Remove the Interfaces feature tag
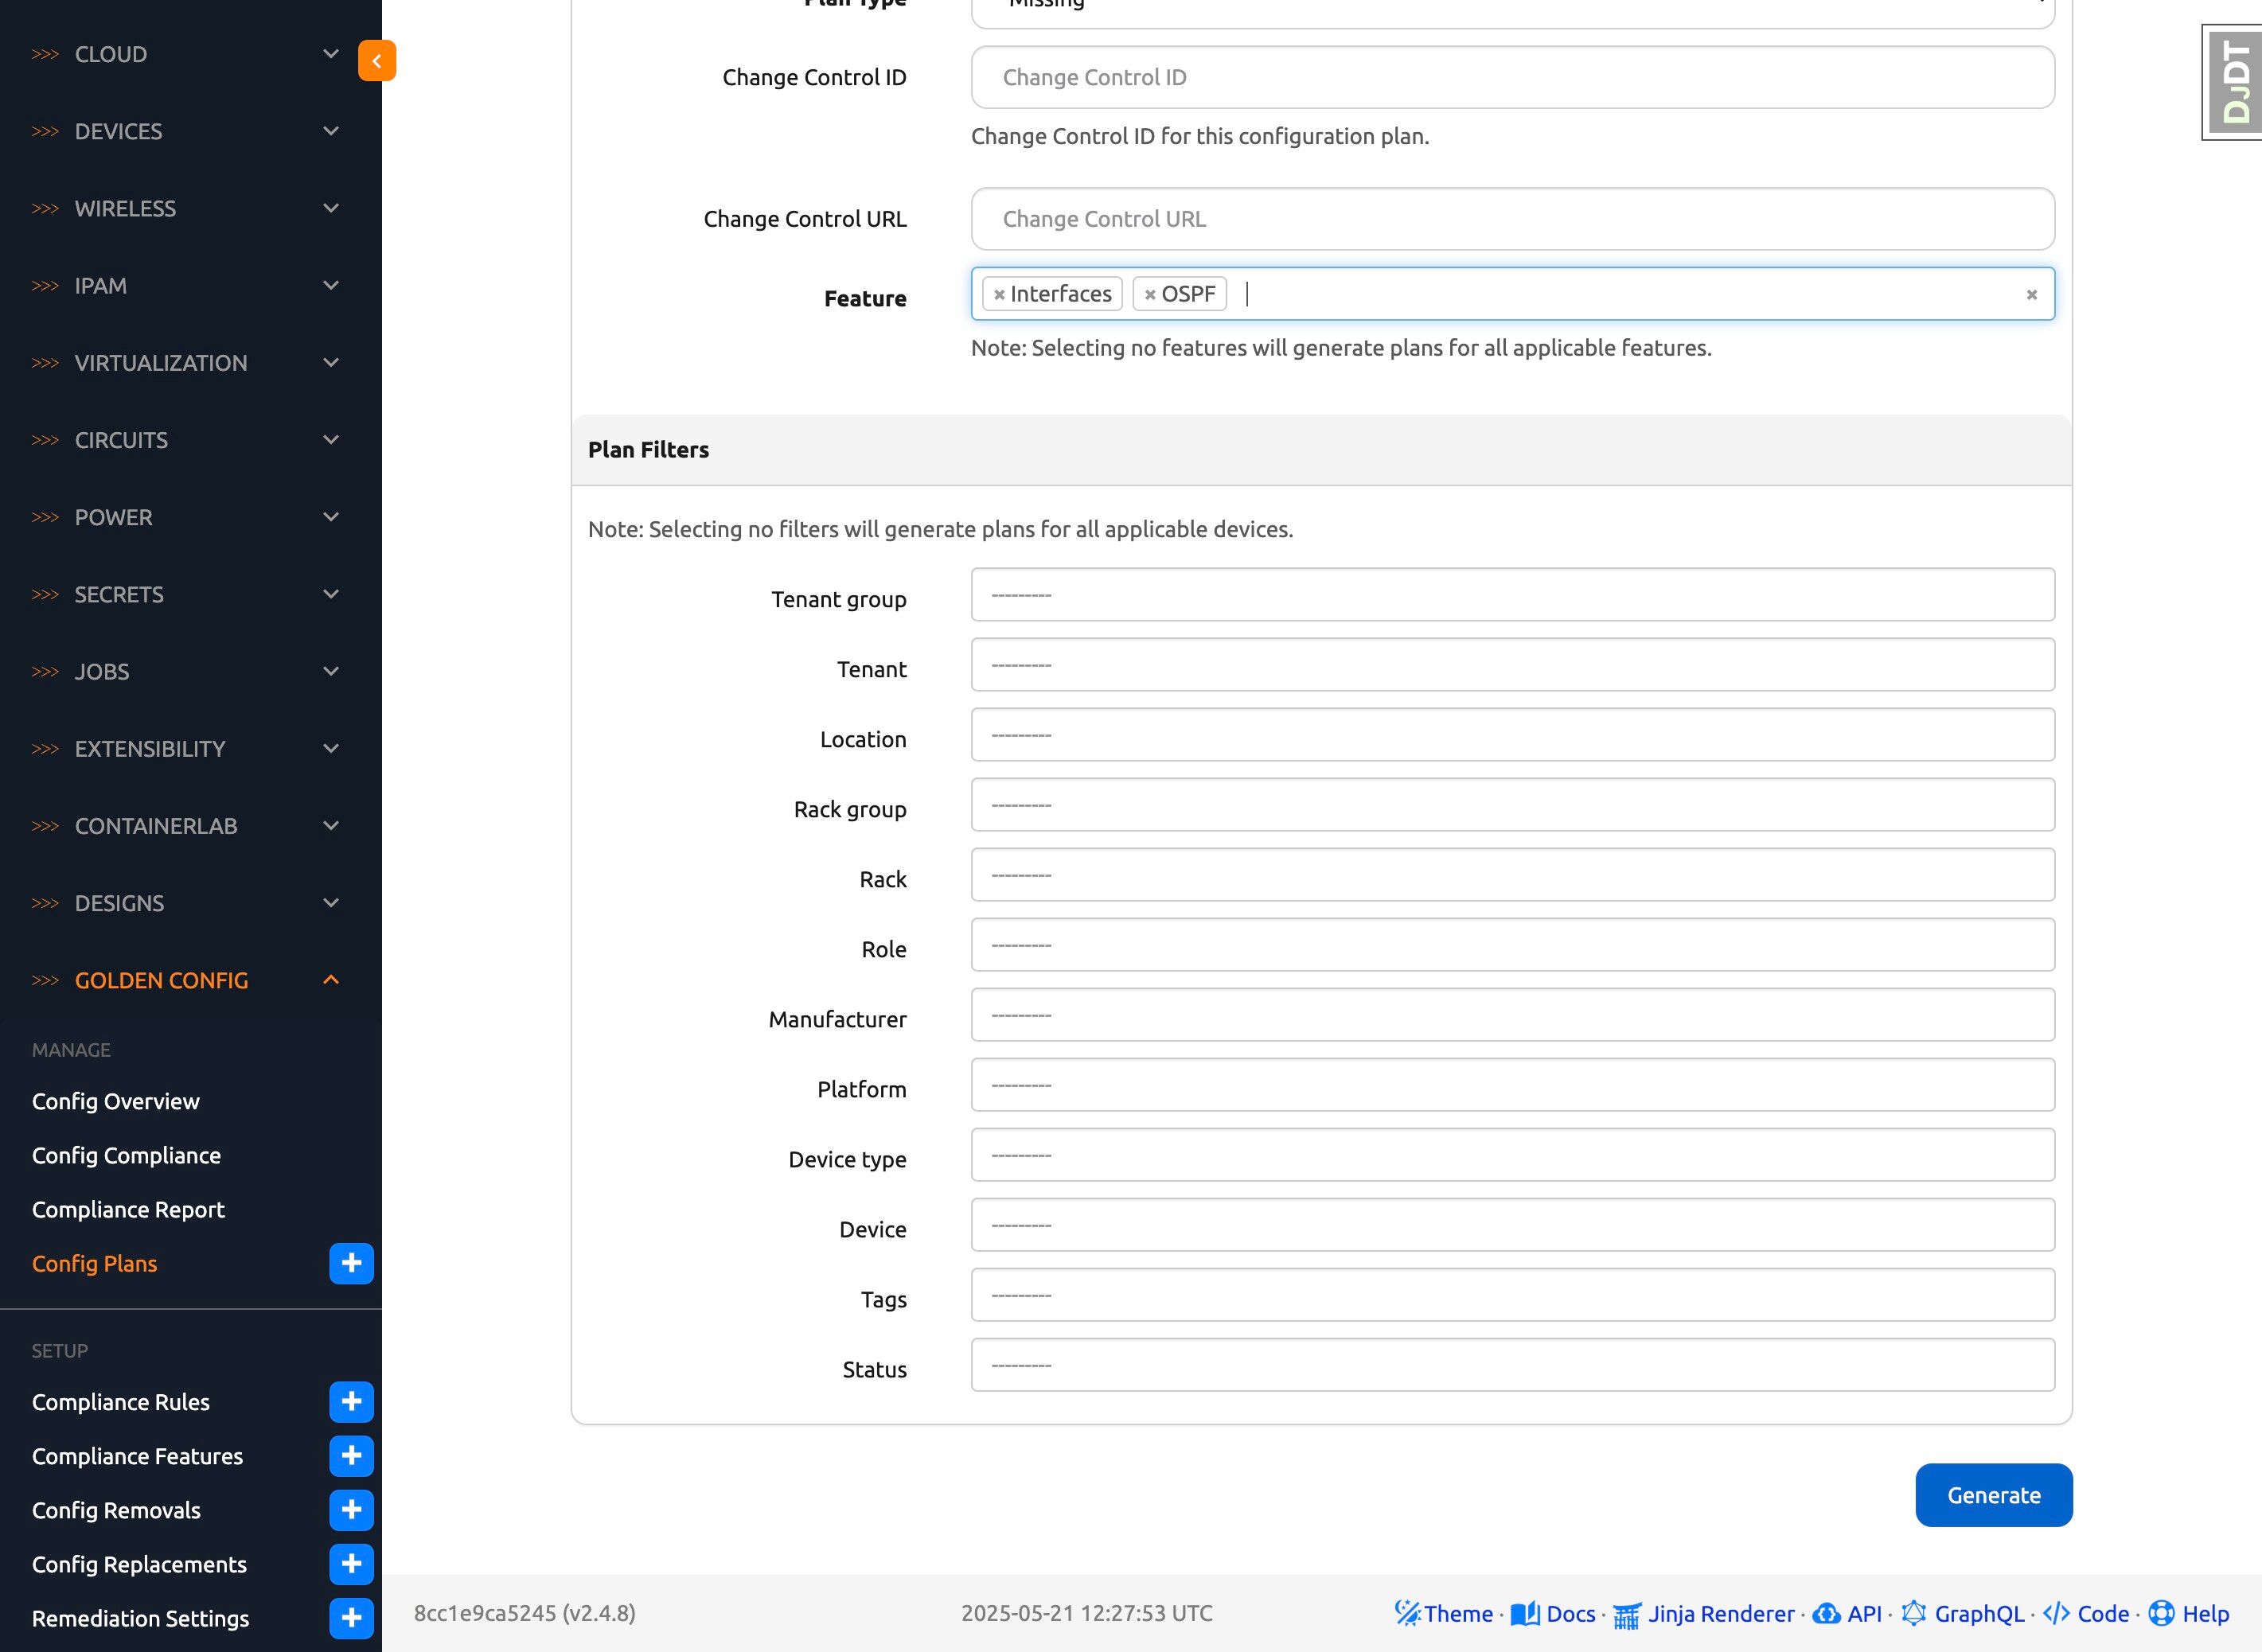The image size is (2262, 1652). (999, 295)
